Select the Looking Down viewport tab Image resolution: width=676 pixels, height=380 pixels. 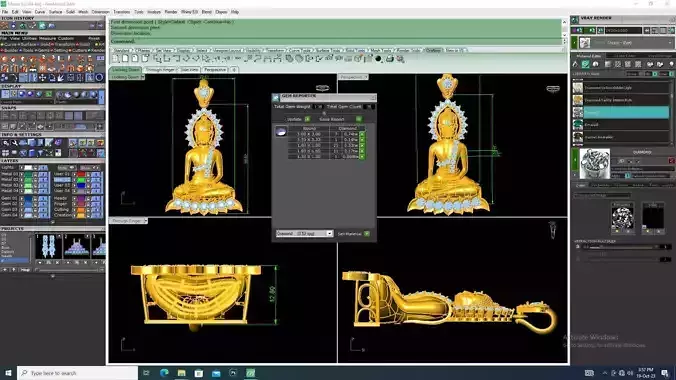click(126, 69)
